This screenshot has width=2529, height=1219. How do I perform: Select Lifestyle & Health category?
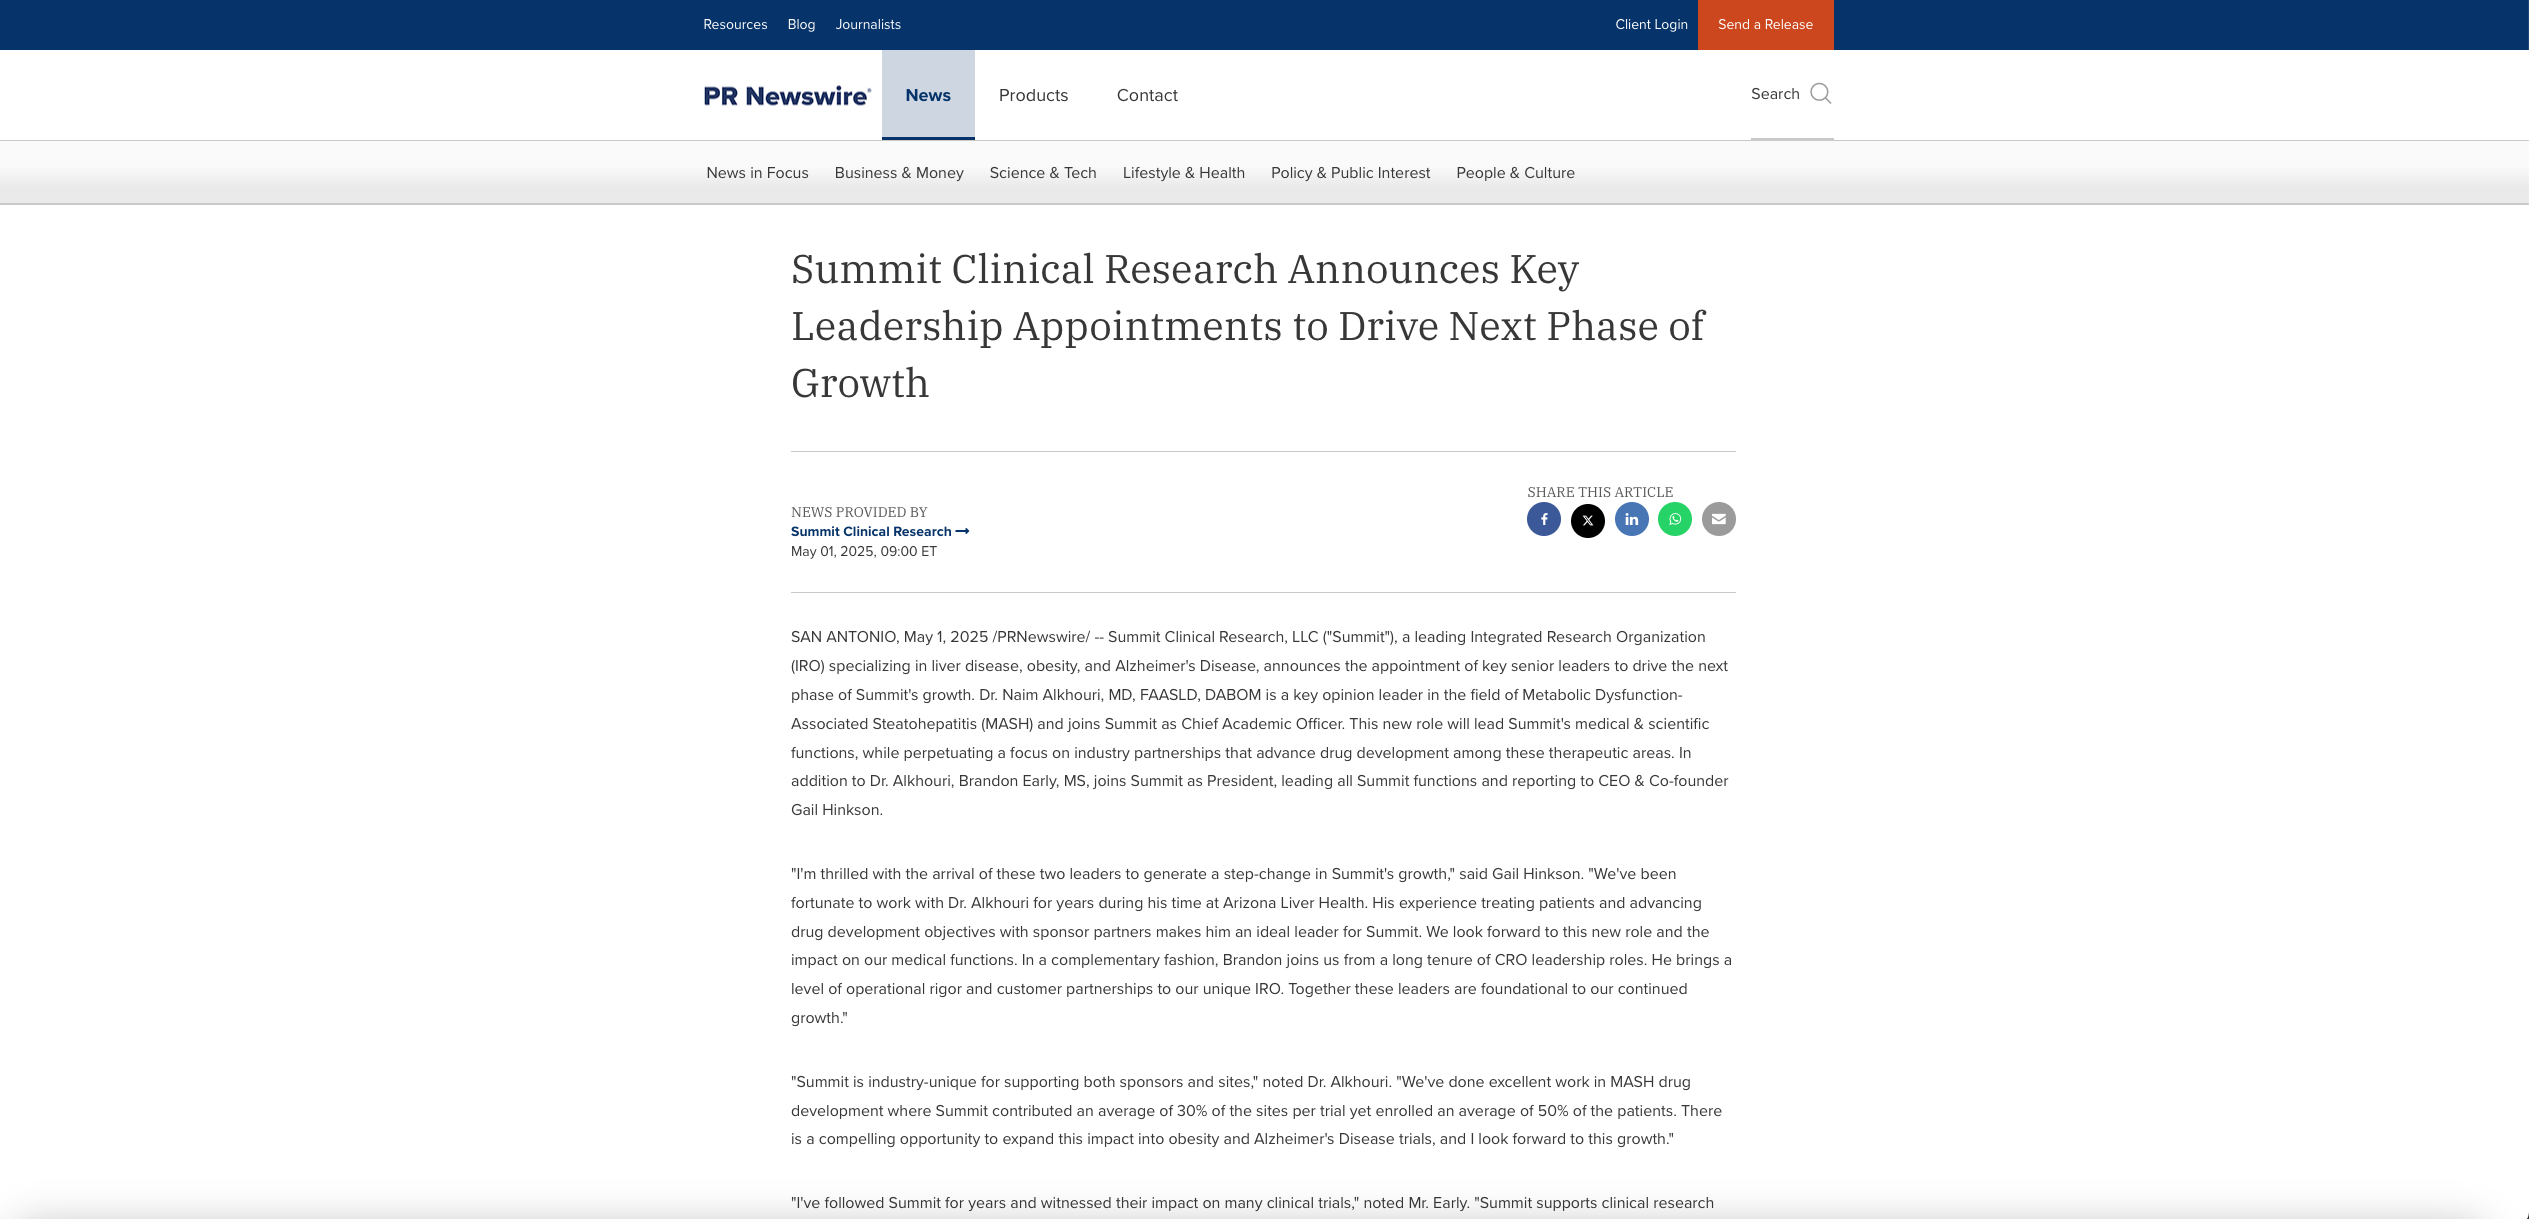click(x=1183, y=173)
